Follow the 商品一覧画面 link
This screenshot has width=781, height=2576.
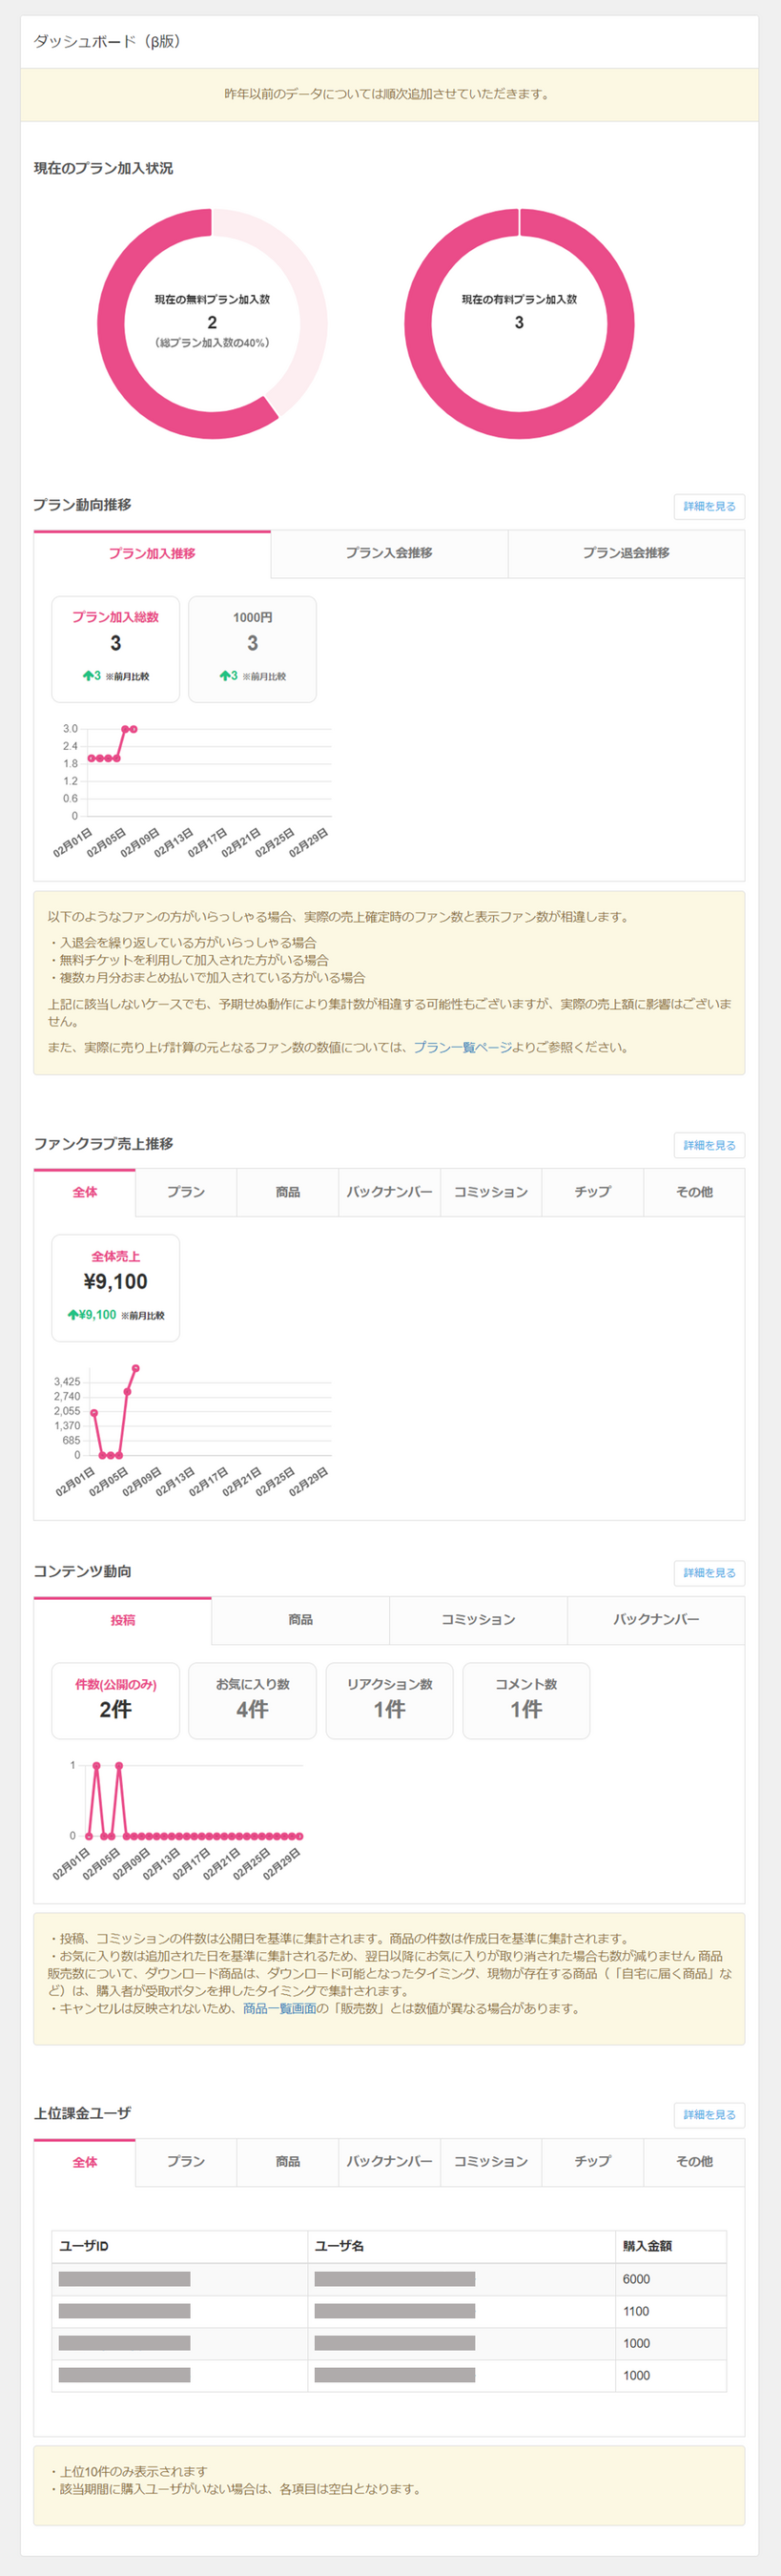pos(279,2008)
